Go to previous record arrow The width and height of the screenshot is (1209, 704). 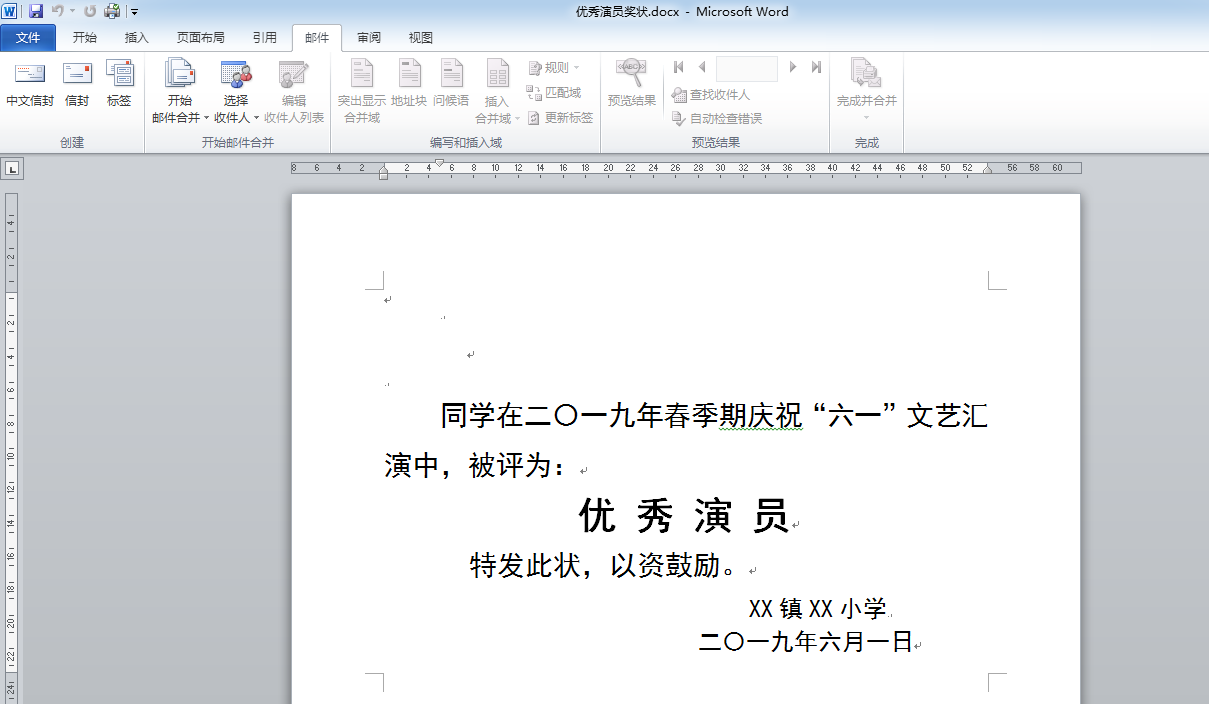(702, 67)
